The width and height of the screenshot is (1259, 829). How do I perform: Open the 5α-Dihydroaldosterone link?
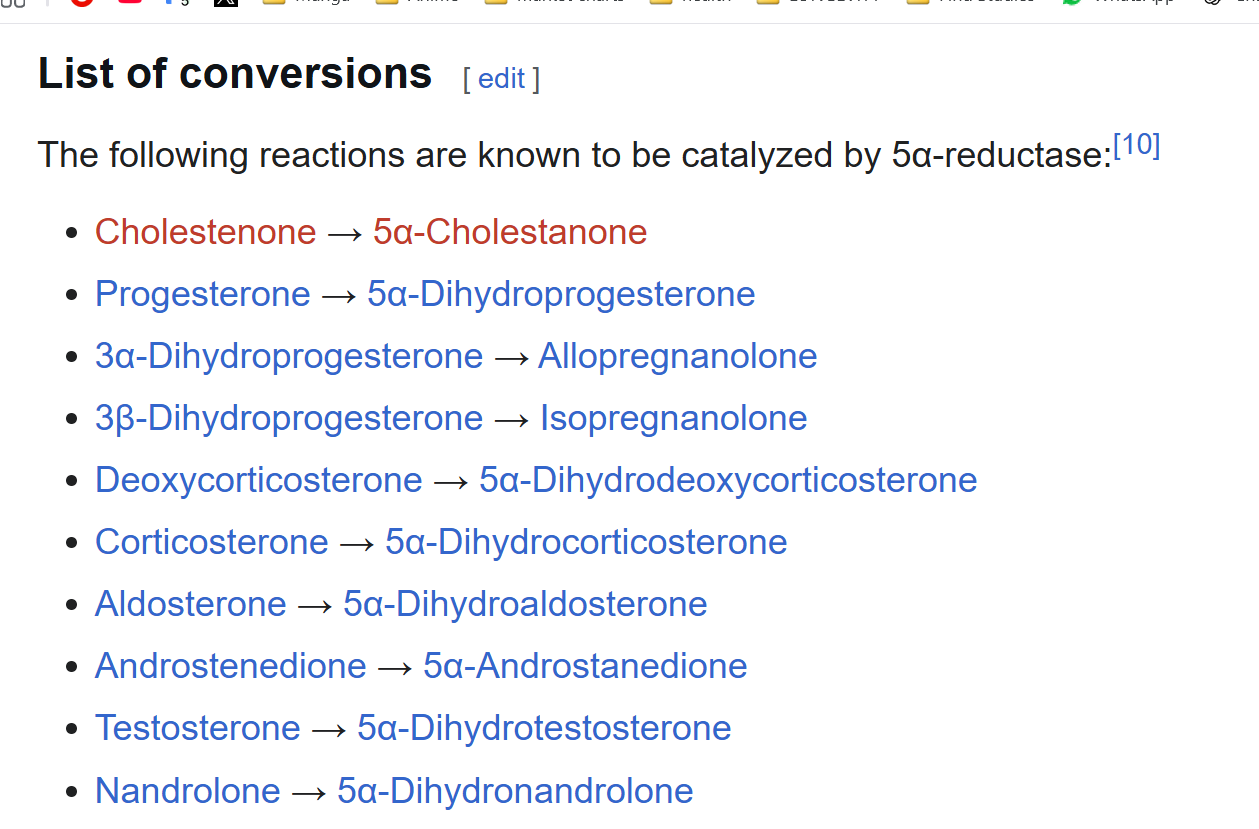pyautogui.click(x=525, y=604)
